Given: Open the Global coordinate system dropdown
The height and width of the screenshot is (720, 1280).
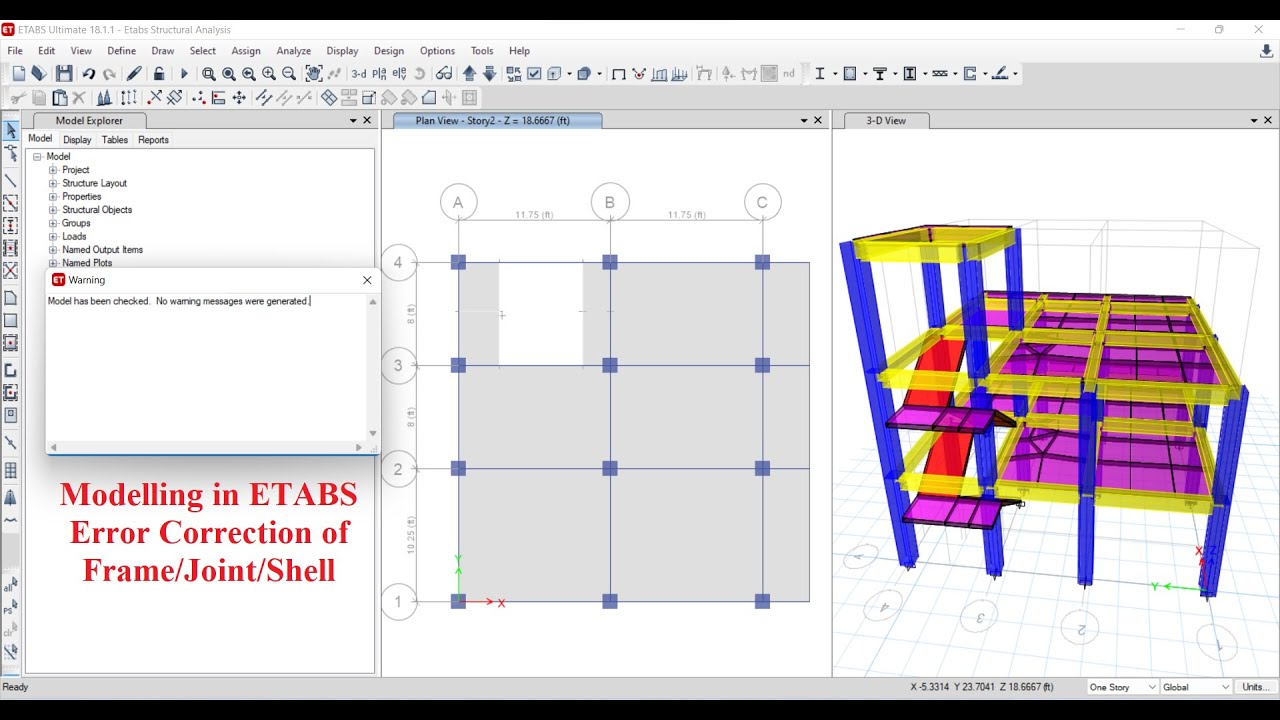Looking at the screenshot, I should 1196,687.
